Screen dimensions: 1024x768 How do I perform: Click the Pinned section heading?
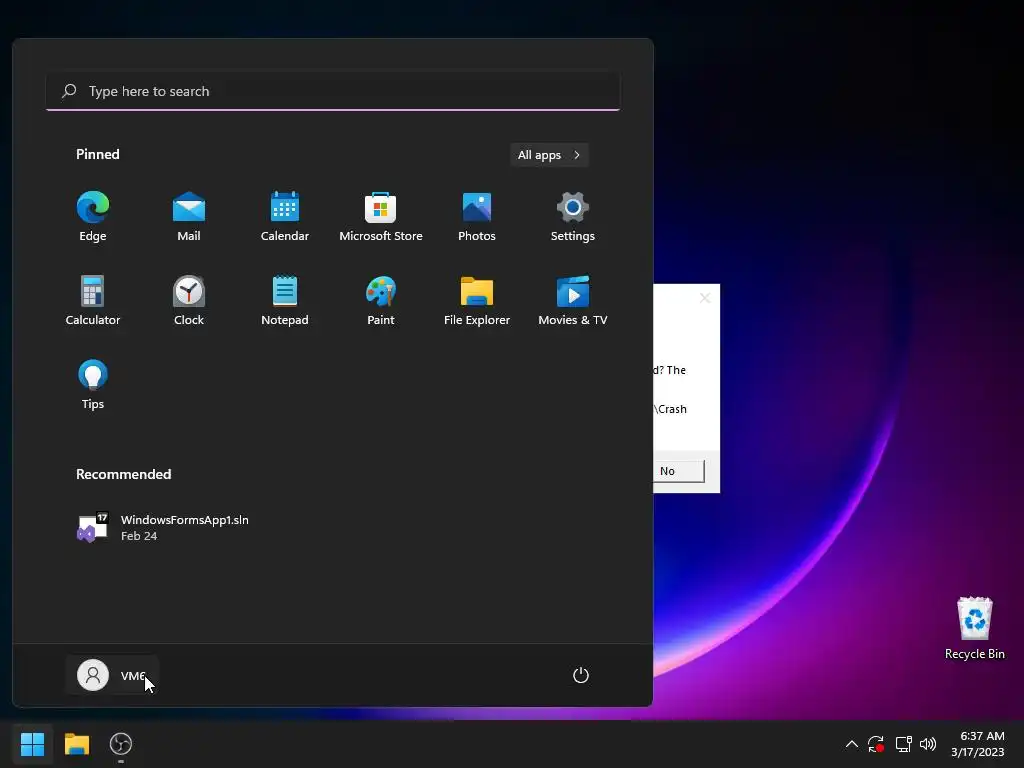click(x=97, y=154)
